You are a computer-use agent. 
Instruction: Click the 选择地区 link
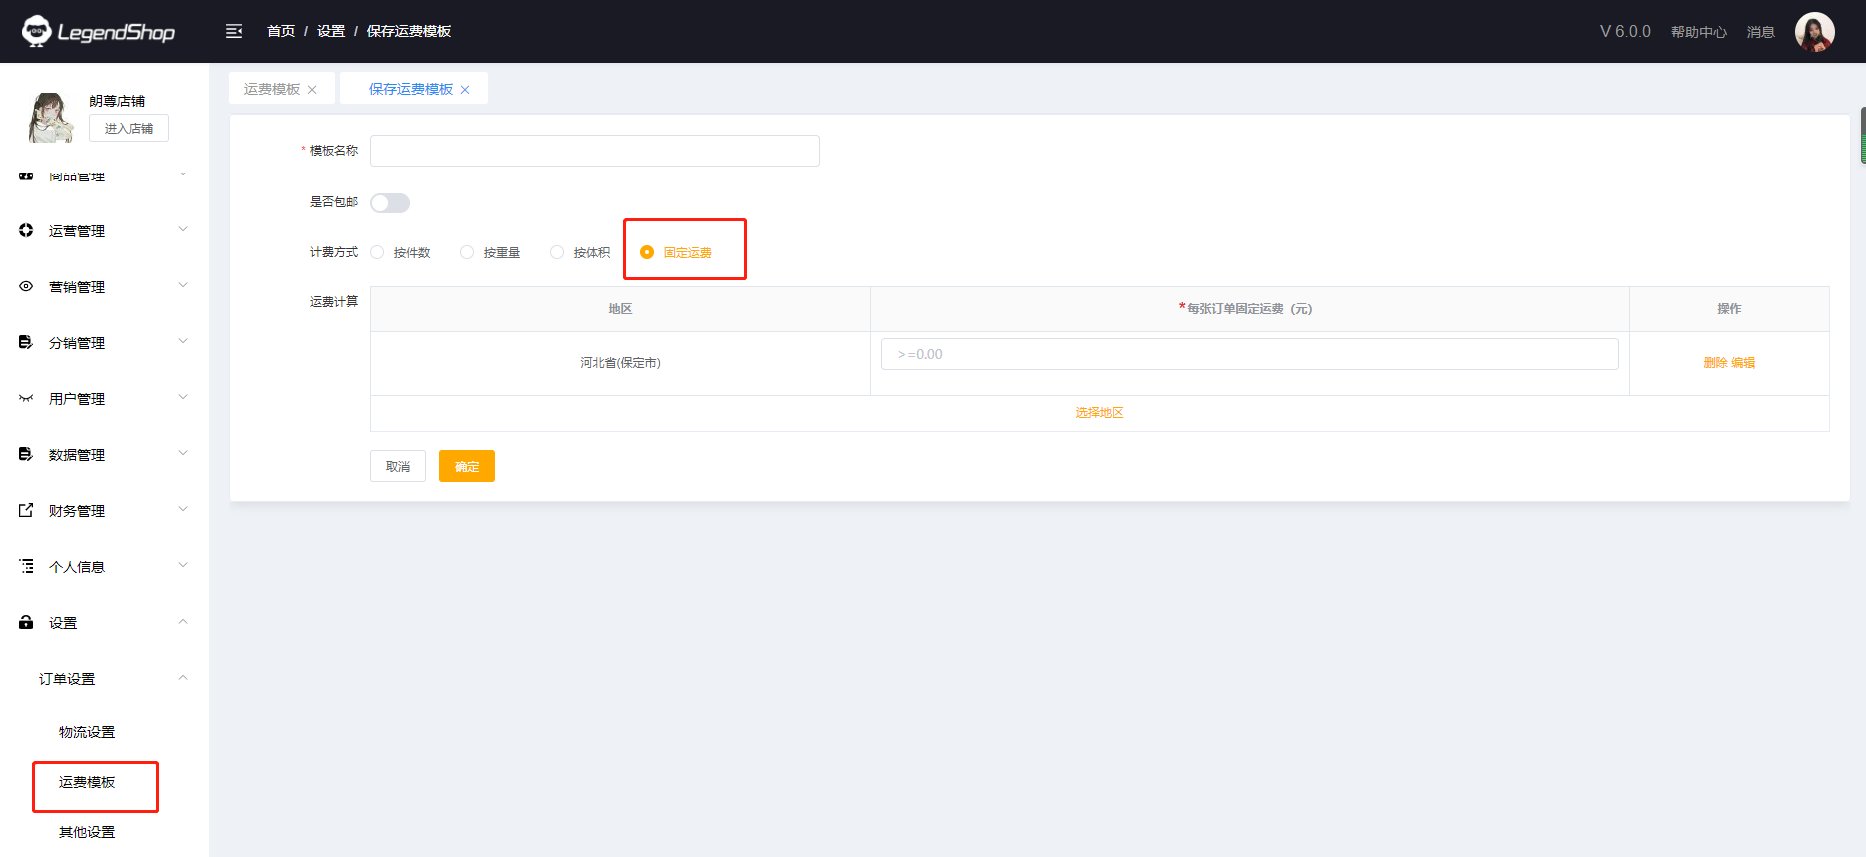click(x=1099, y=413)
